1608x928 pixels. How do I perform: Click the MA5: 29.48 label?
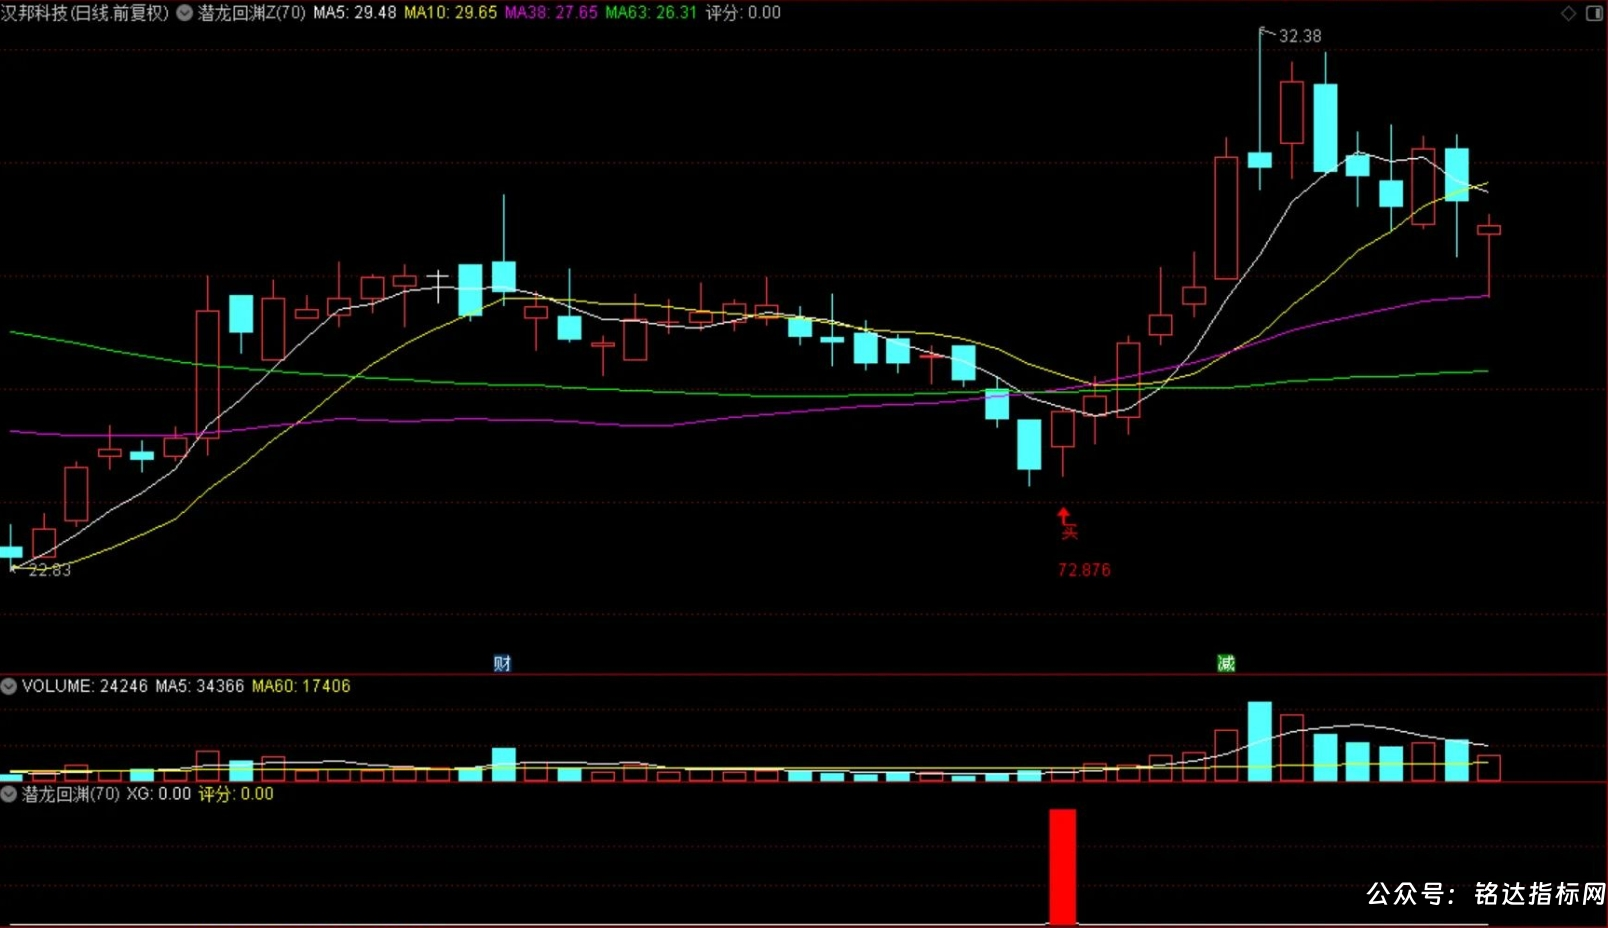pos(355,13)
